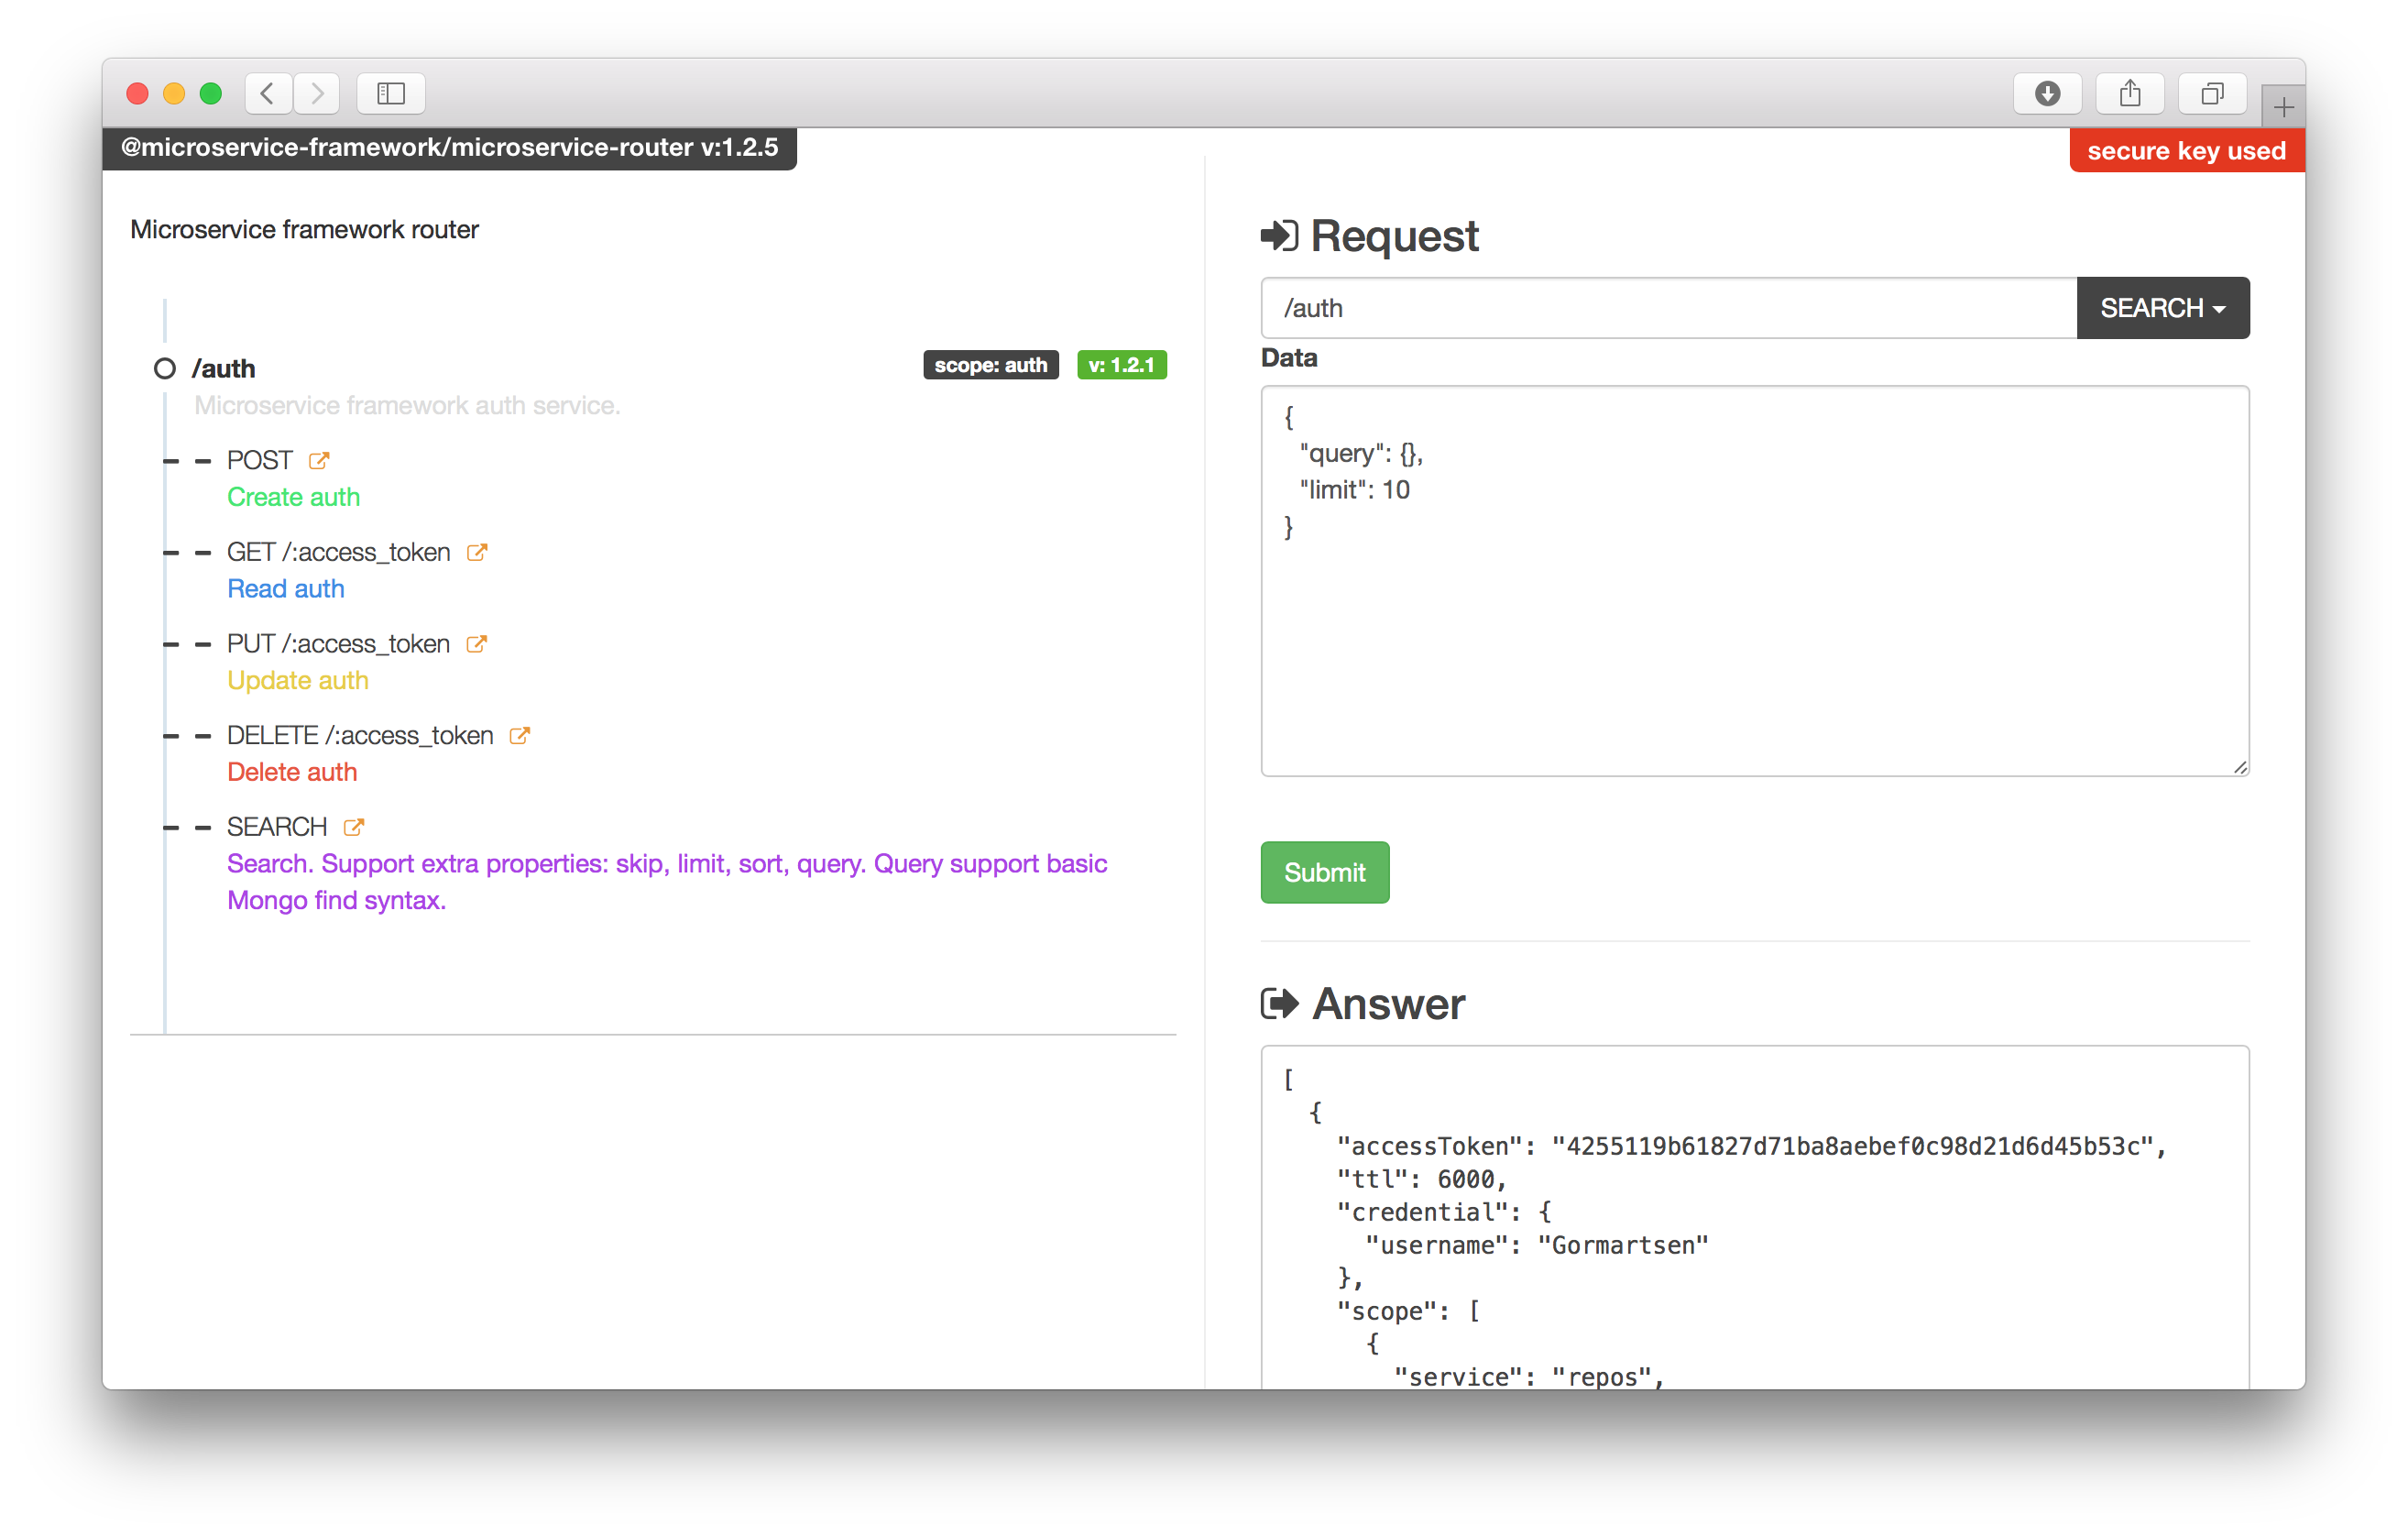Open PUT /:access_token external link icon
This screenshot has width=2408, height=1536.
[x=477, y=644]
